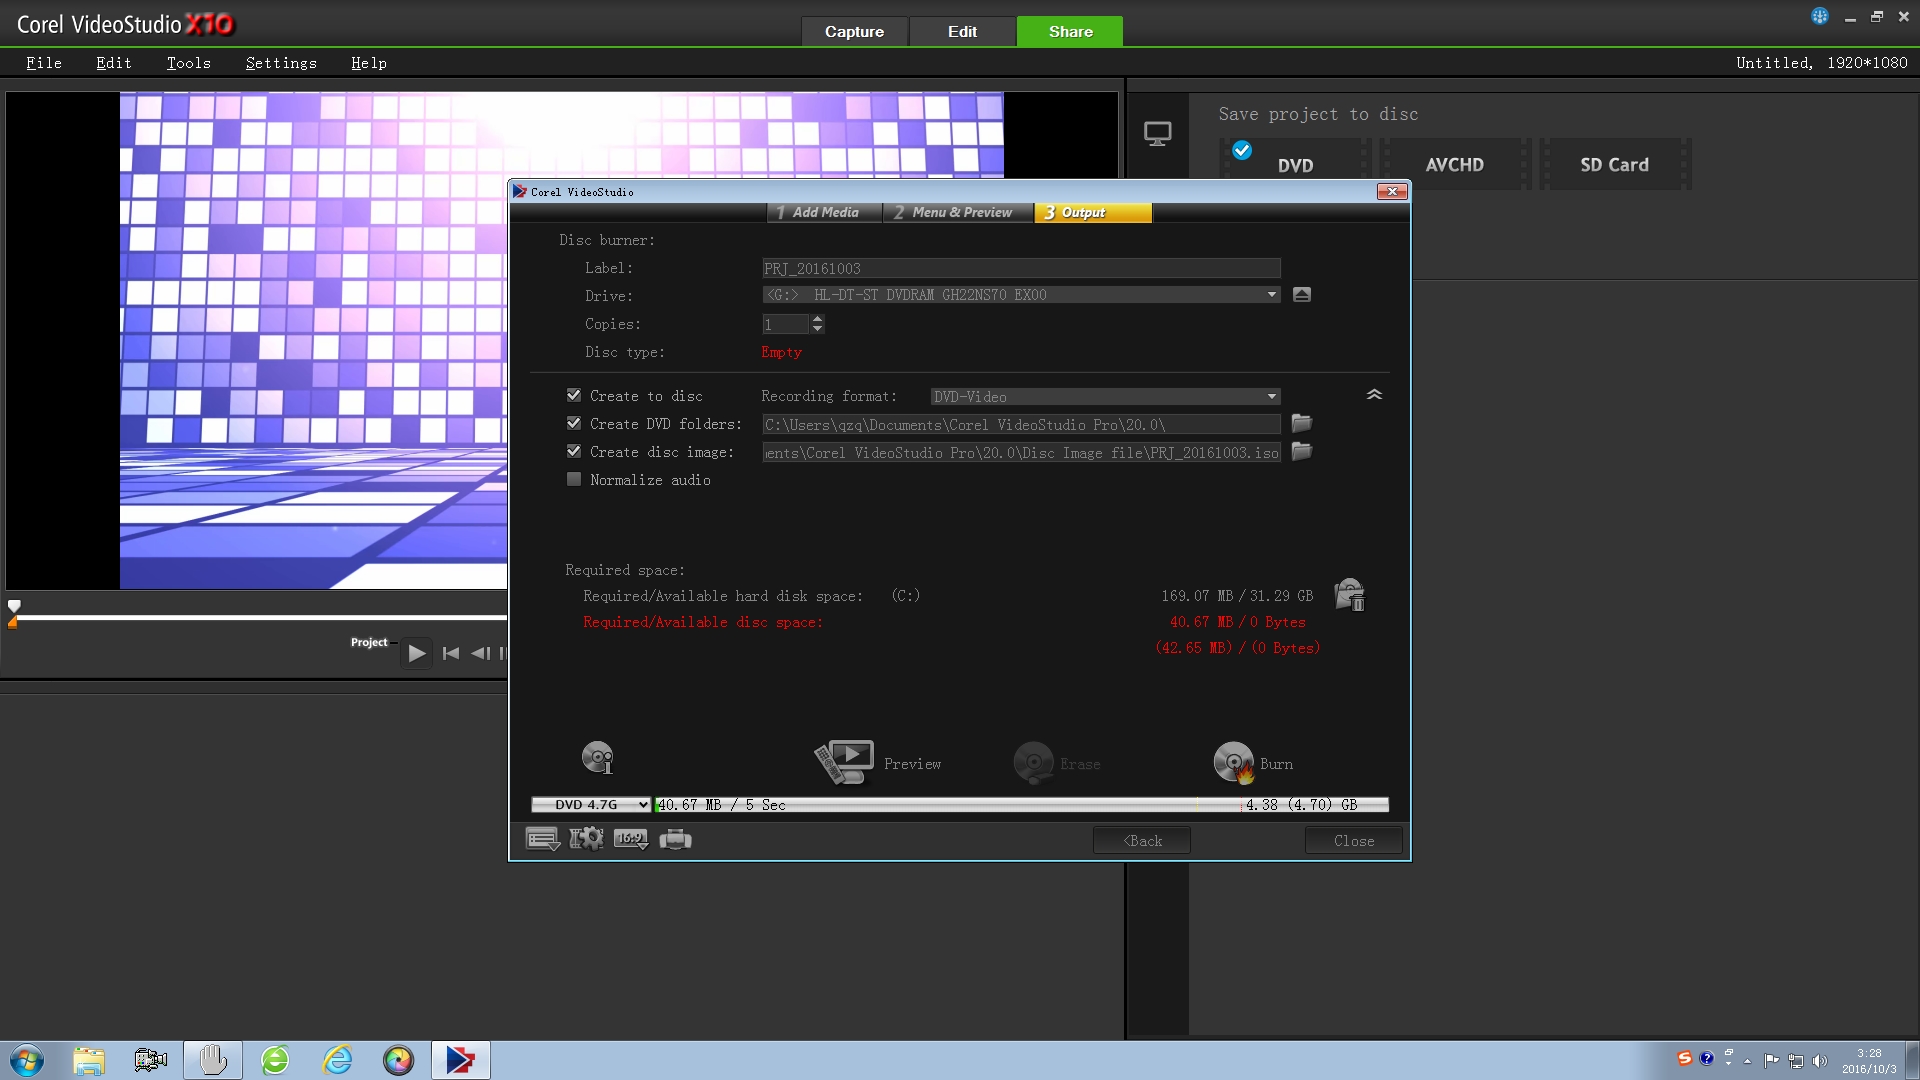The height and width of the screenshot is (1080, 1920).
Task: Go to step 1 Add Media
Action: point(825,212)
